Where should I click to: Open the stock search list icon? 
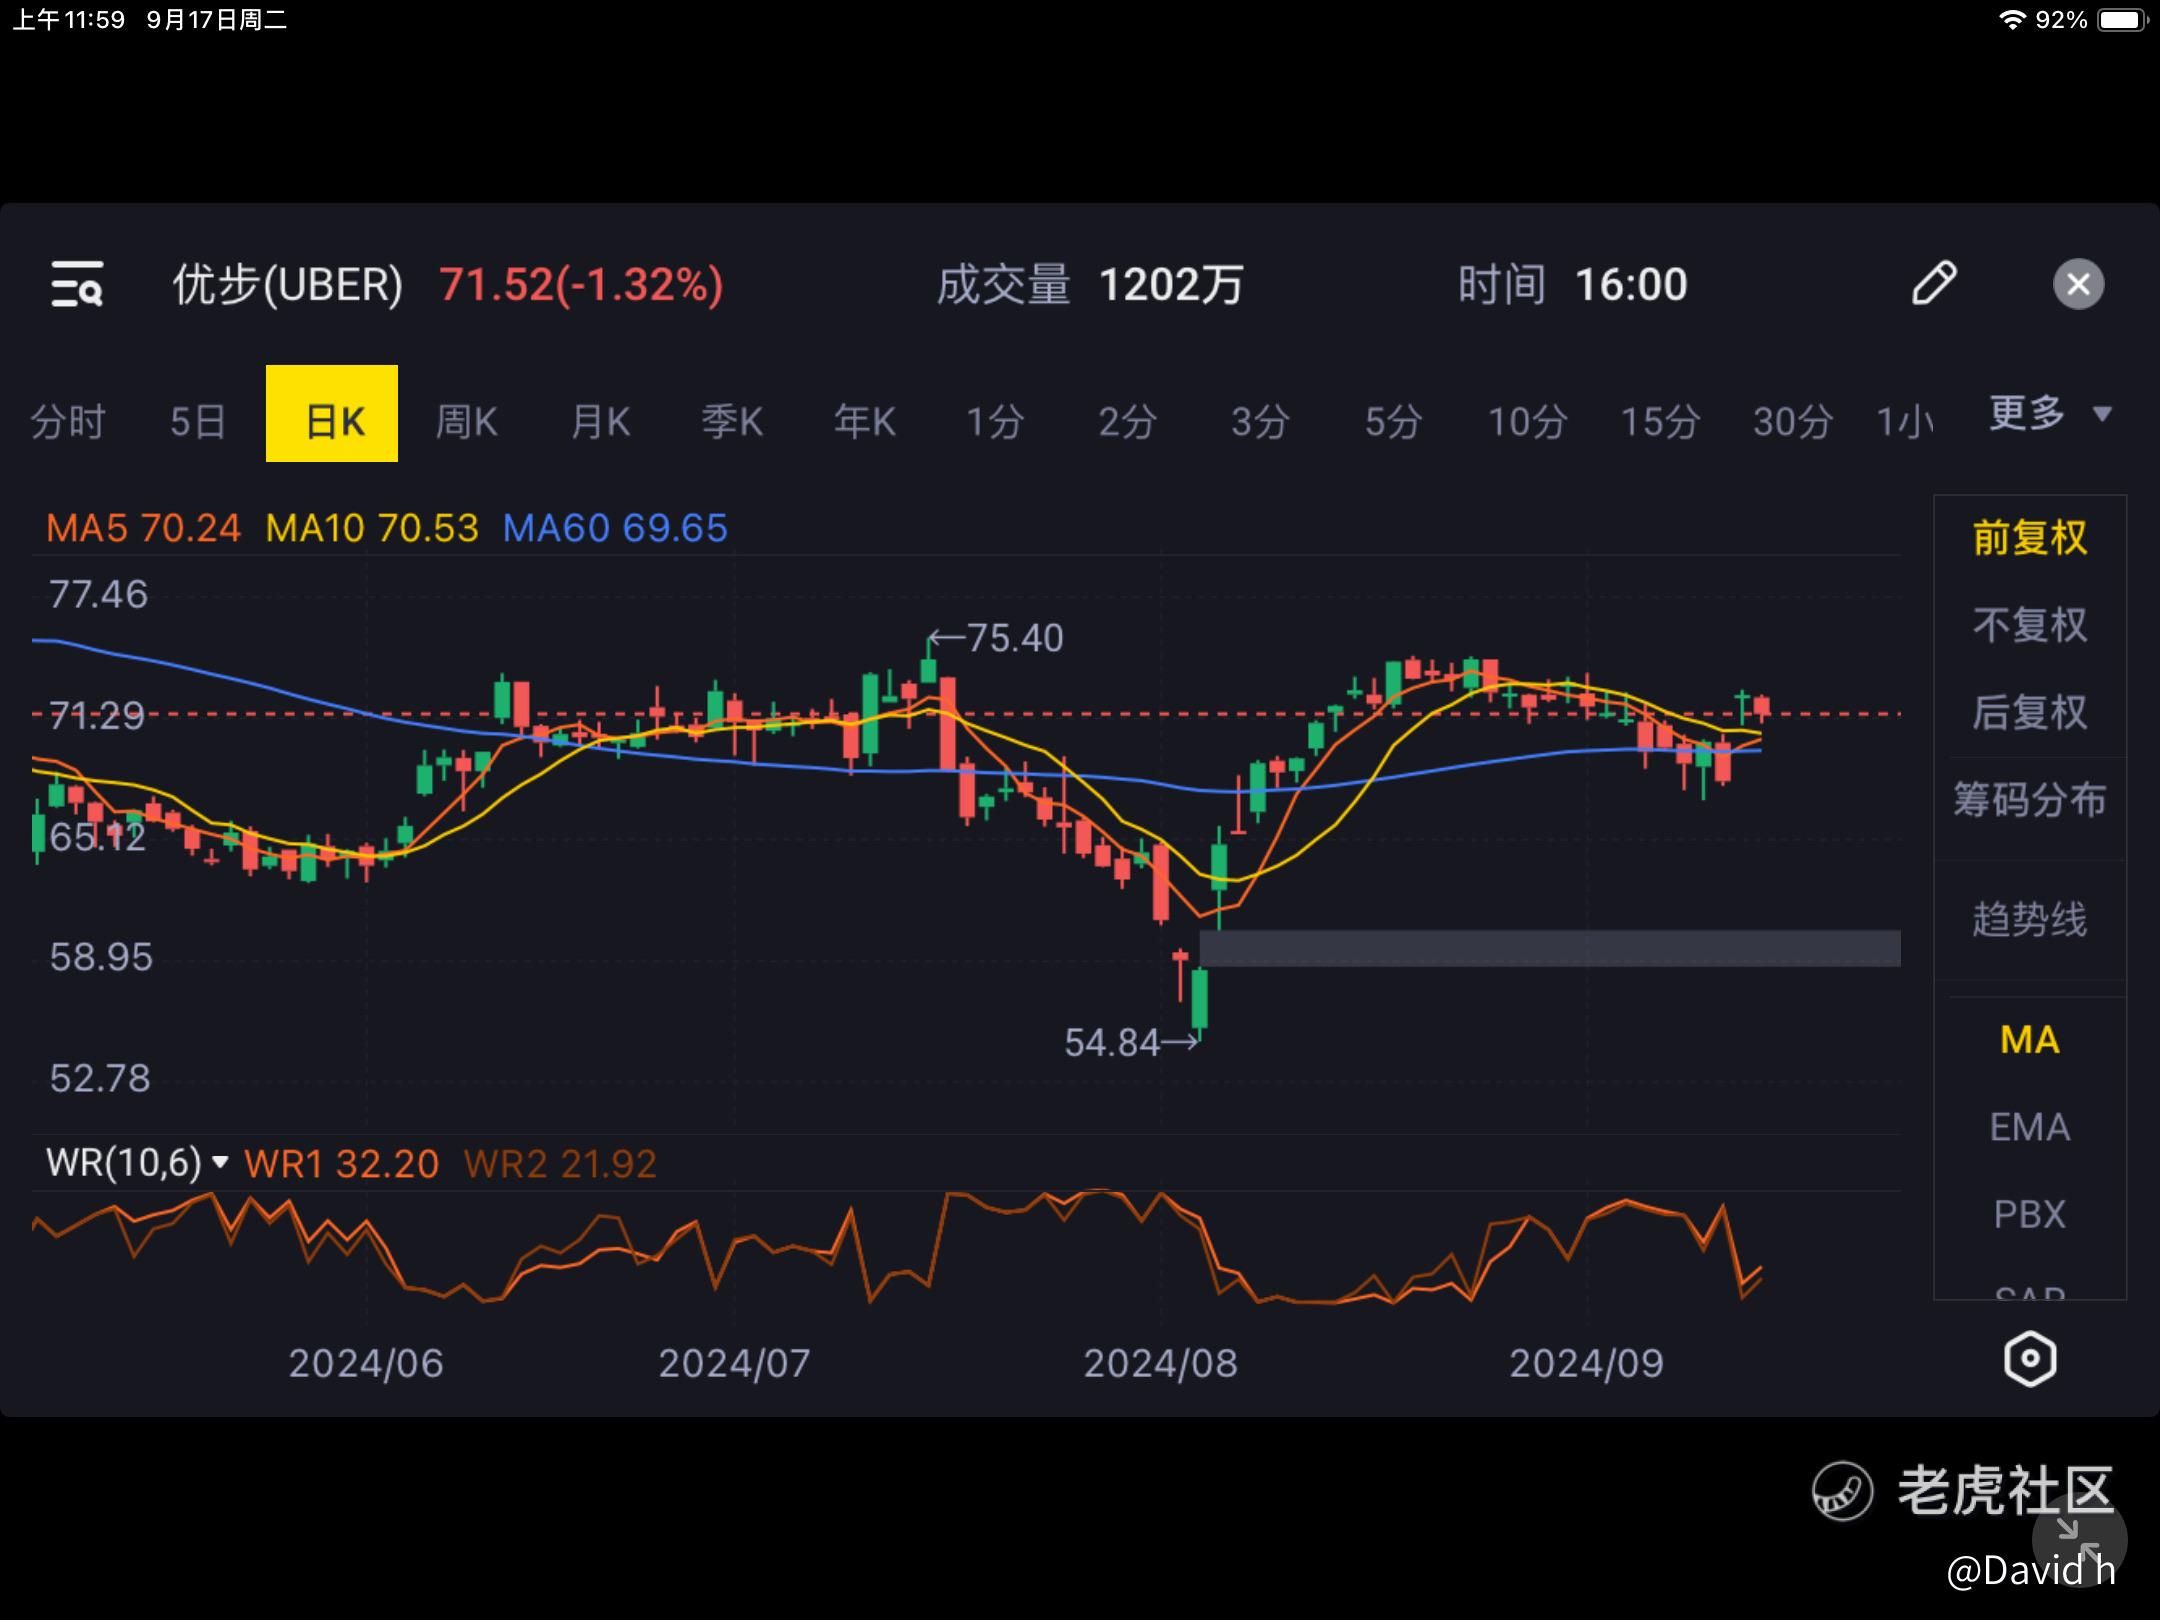(x=77, y=285)
